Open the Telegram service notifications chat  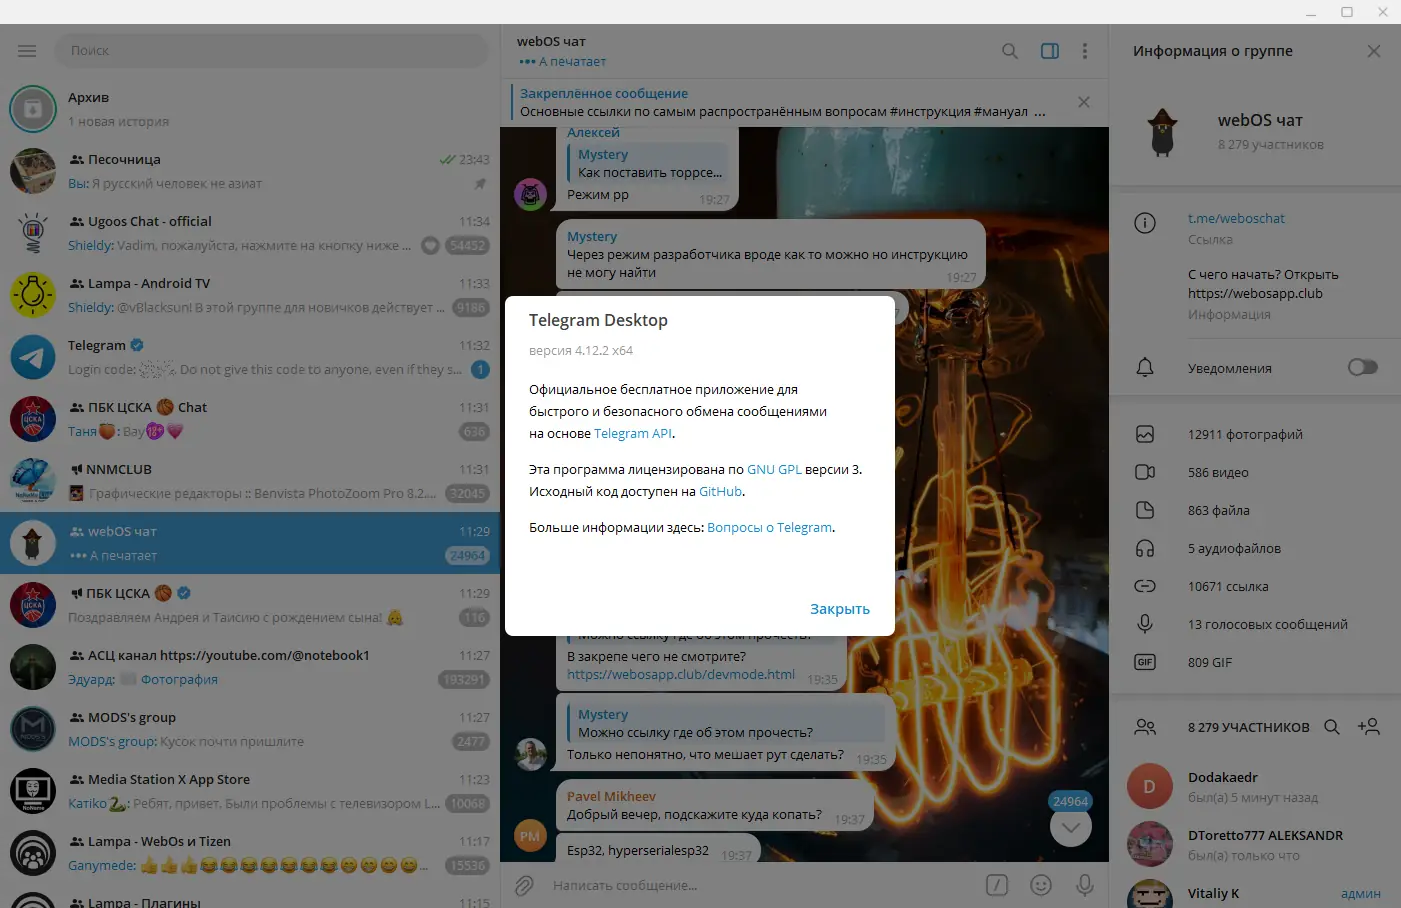tap(250, 357)
